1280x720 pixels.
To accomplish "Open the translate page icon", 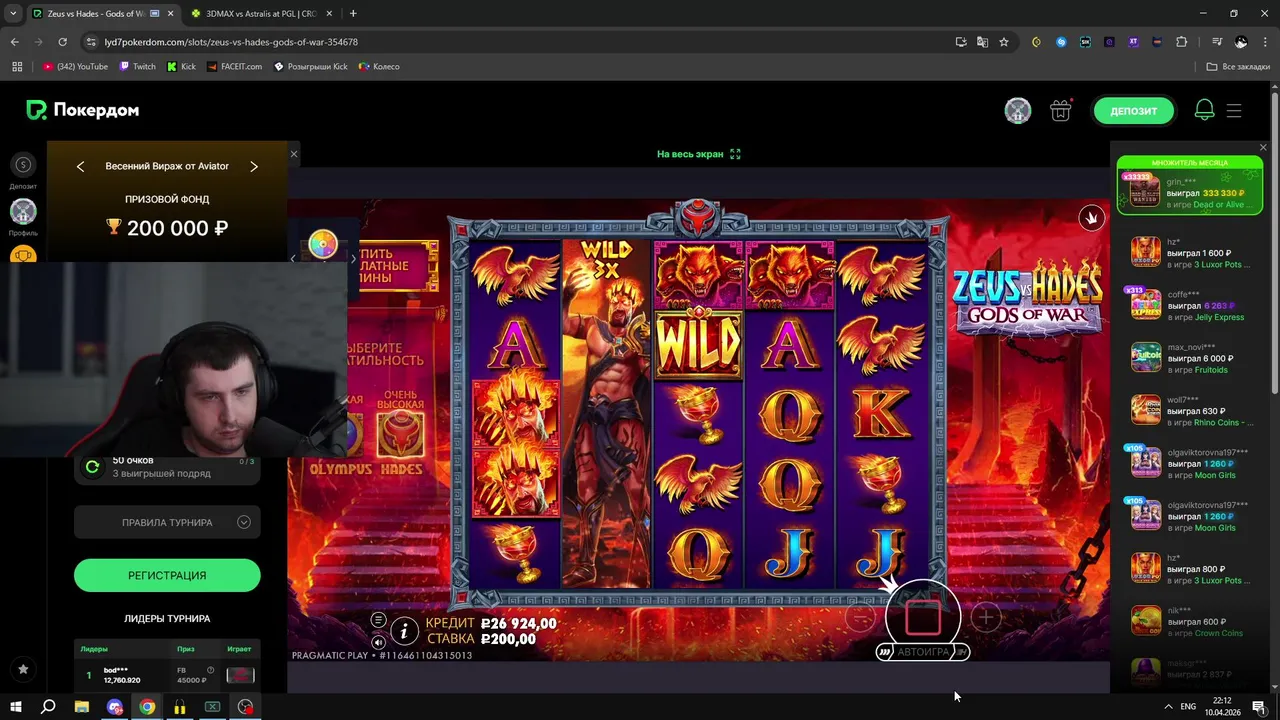I will click(x=982, y=42).
